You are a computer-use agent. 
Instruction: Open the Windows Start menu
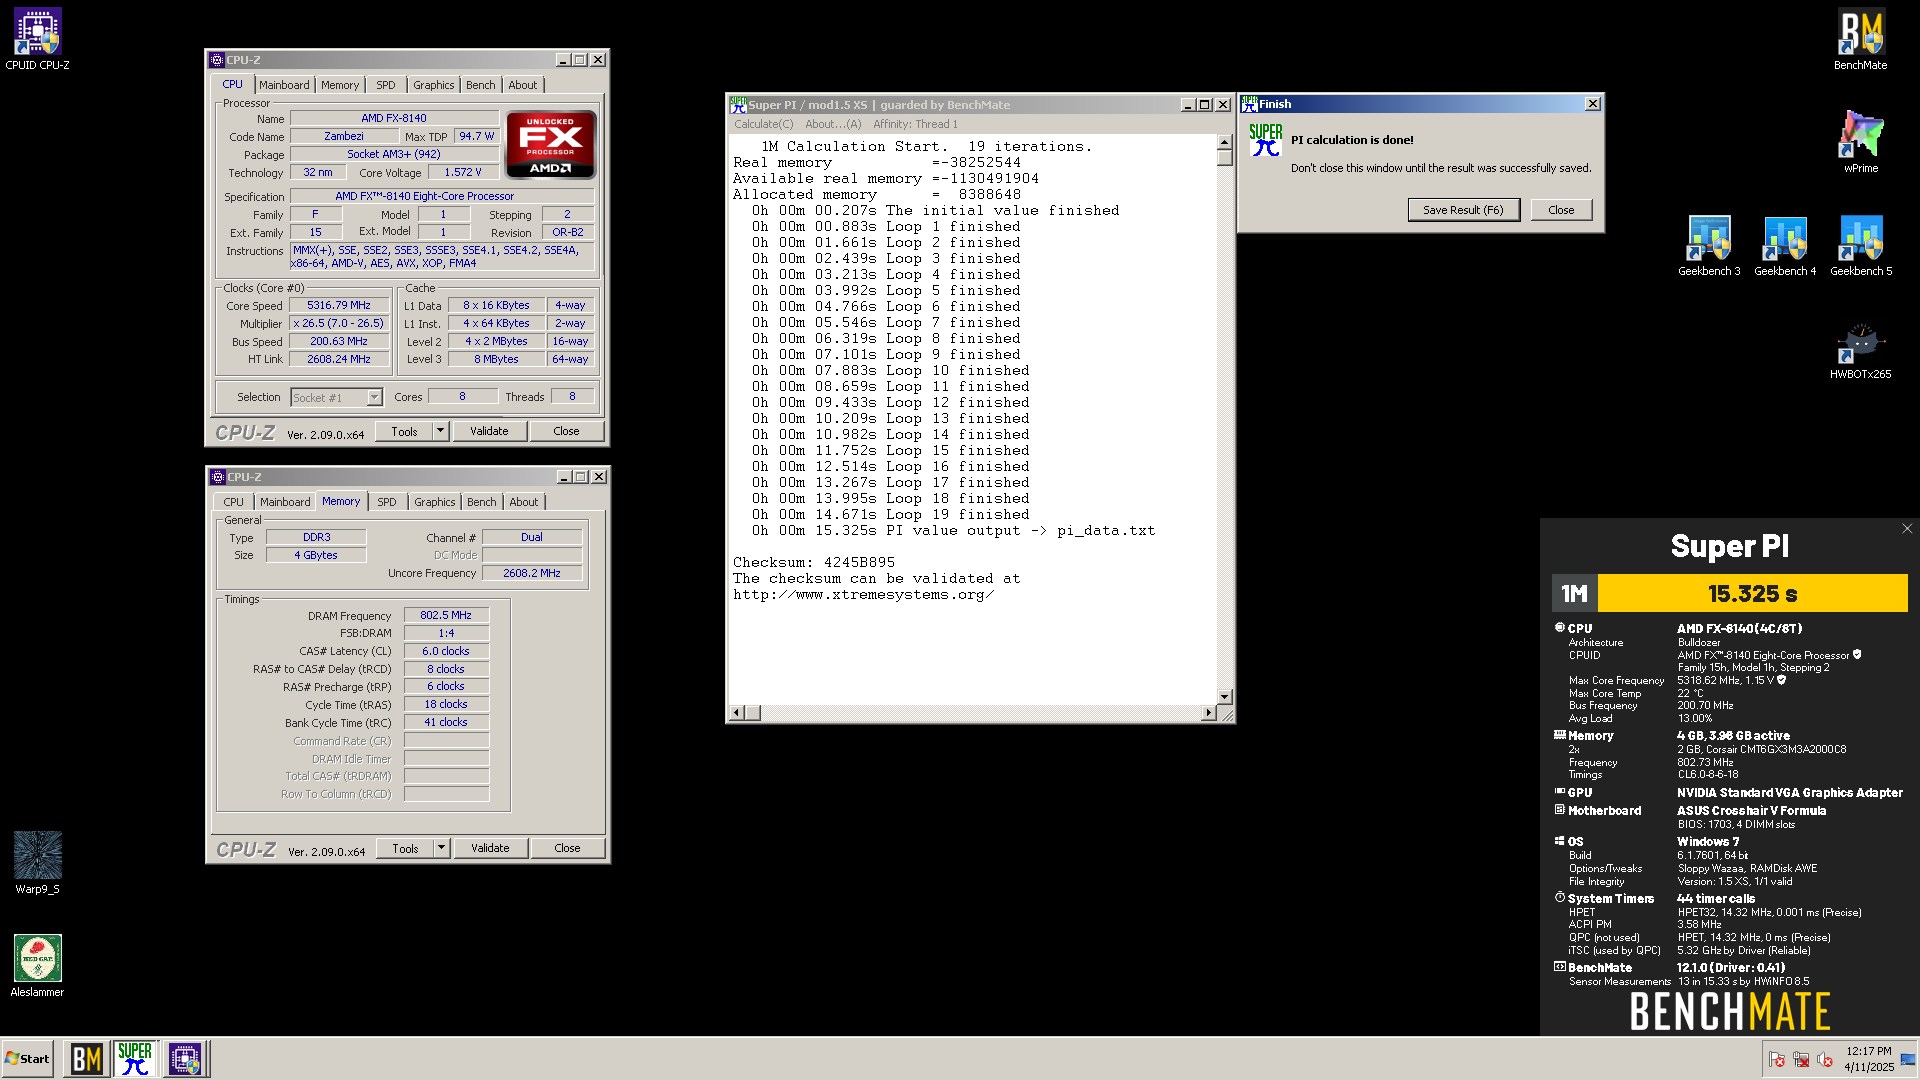(28, 1059)
